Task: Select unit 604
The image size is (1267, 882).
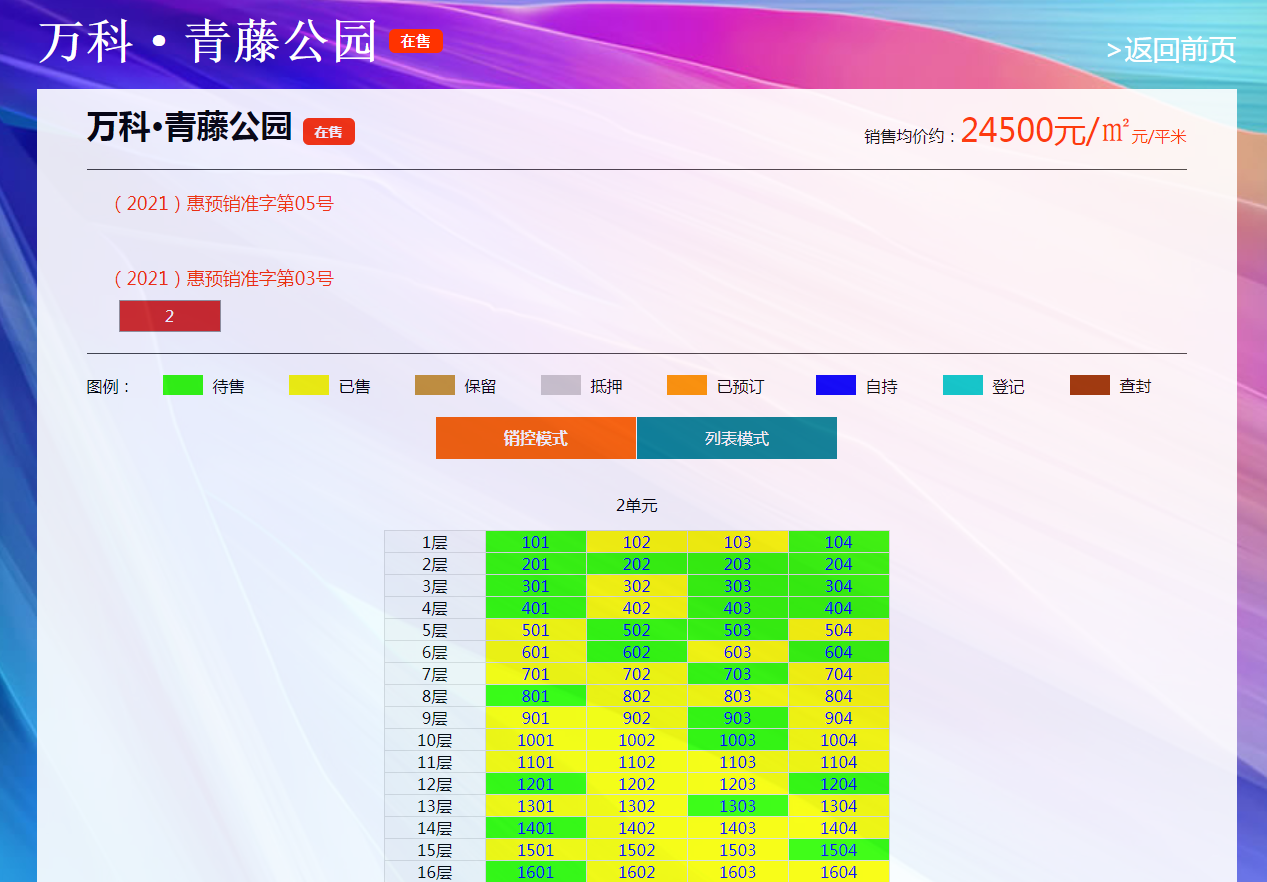Action: pyautogui.click(x=839, y=652)
